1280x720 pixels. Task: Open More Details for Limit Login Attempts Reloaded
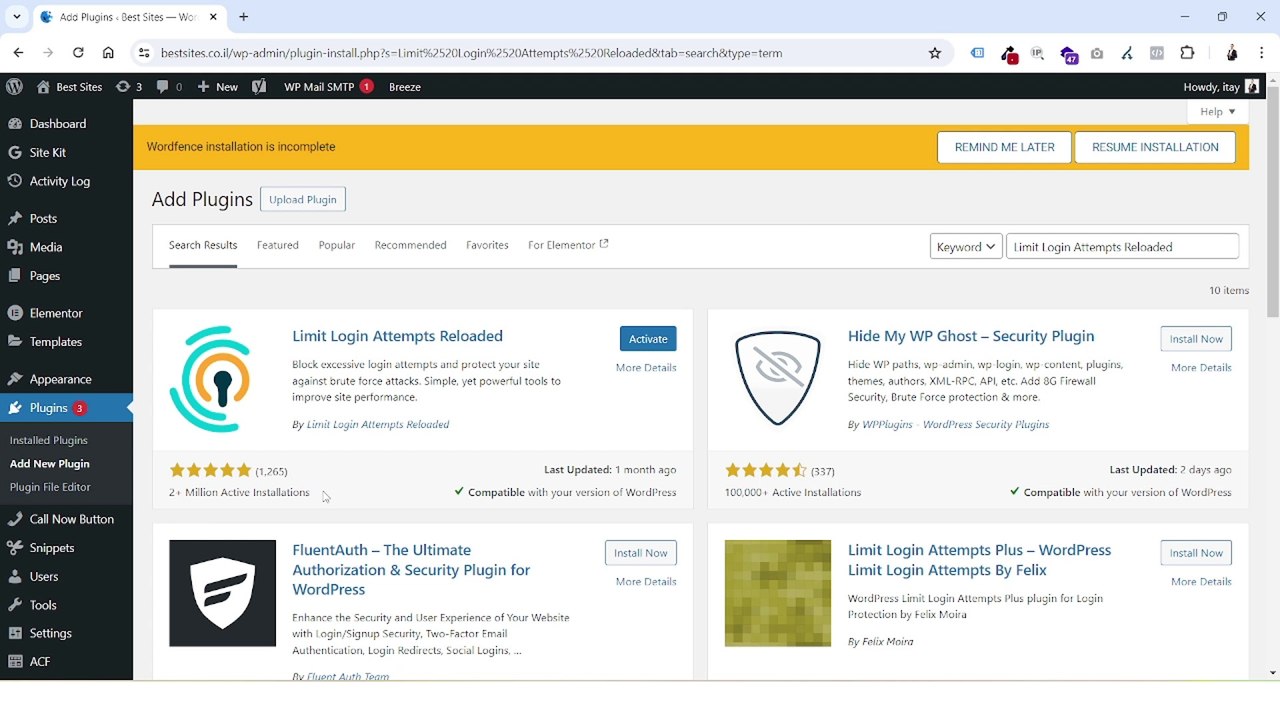pyautogui.click(x=646, y=368)
